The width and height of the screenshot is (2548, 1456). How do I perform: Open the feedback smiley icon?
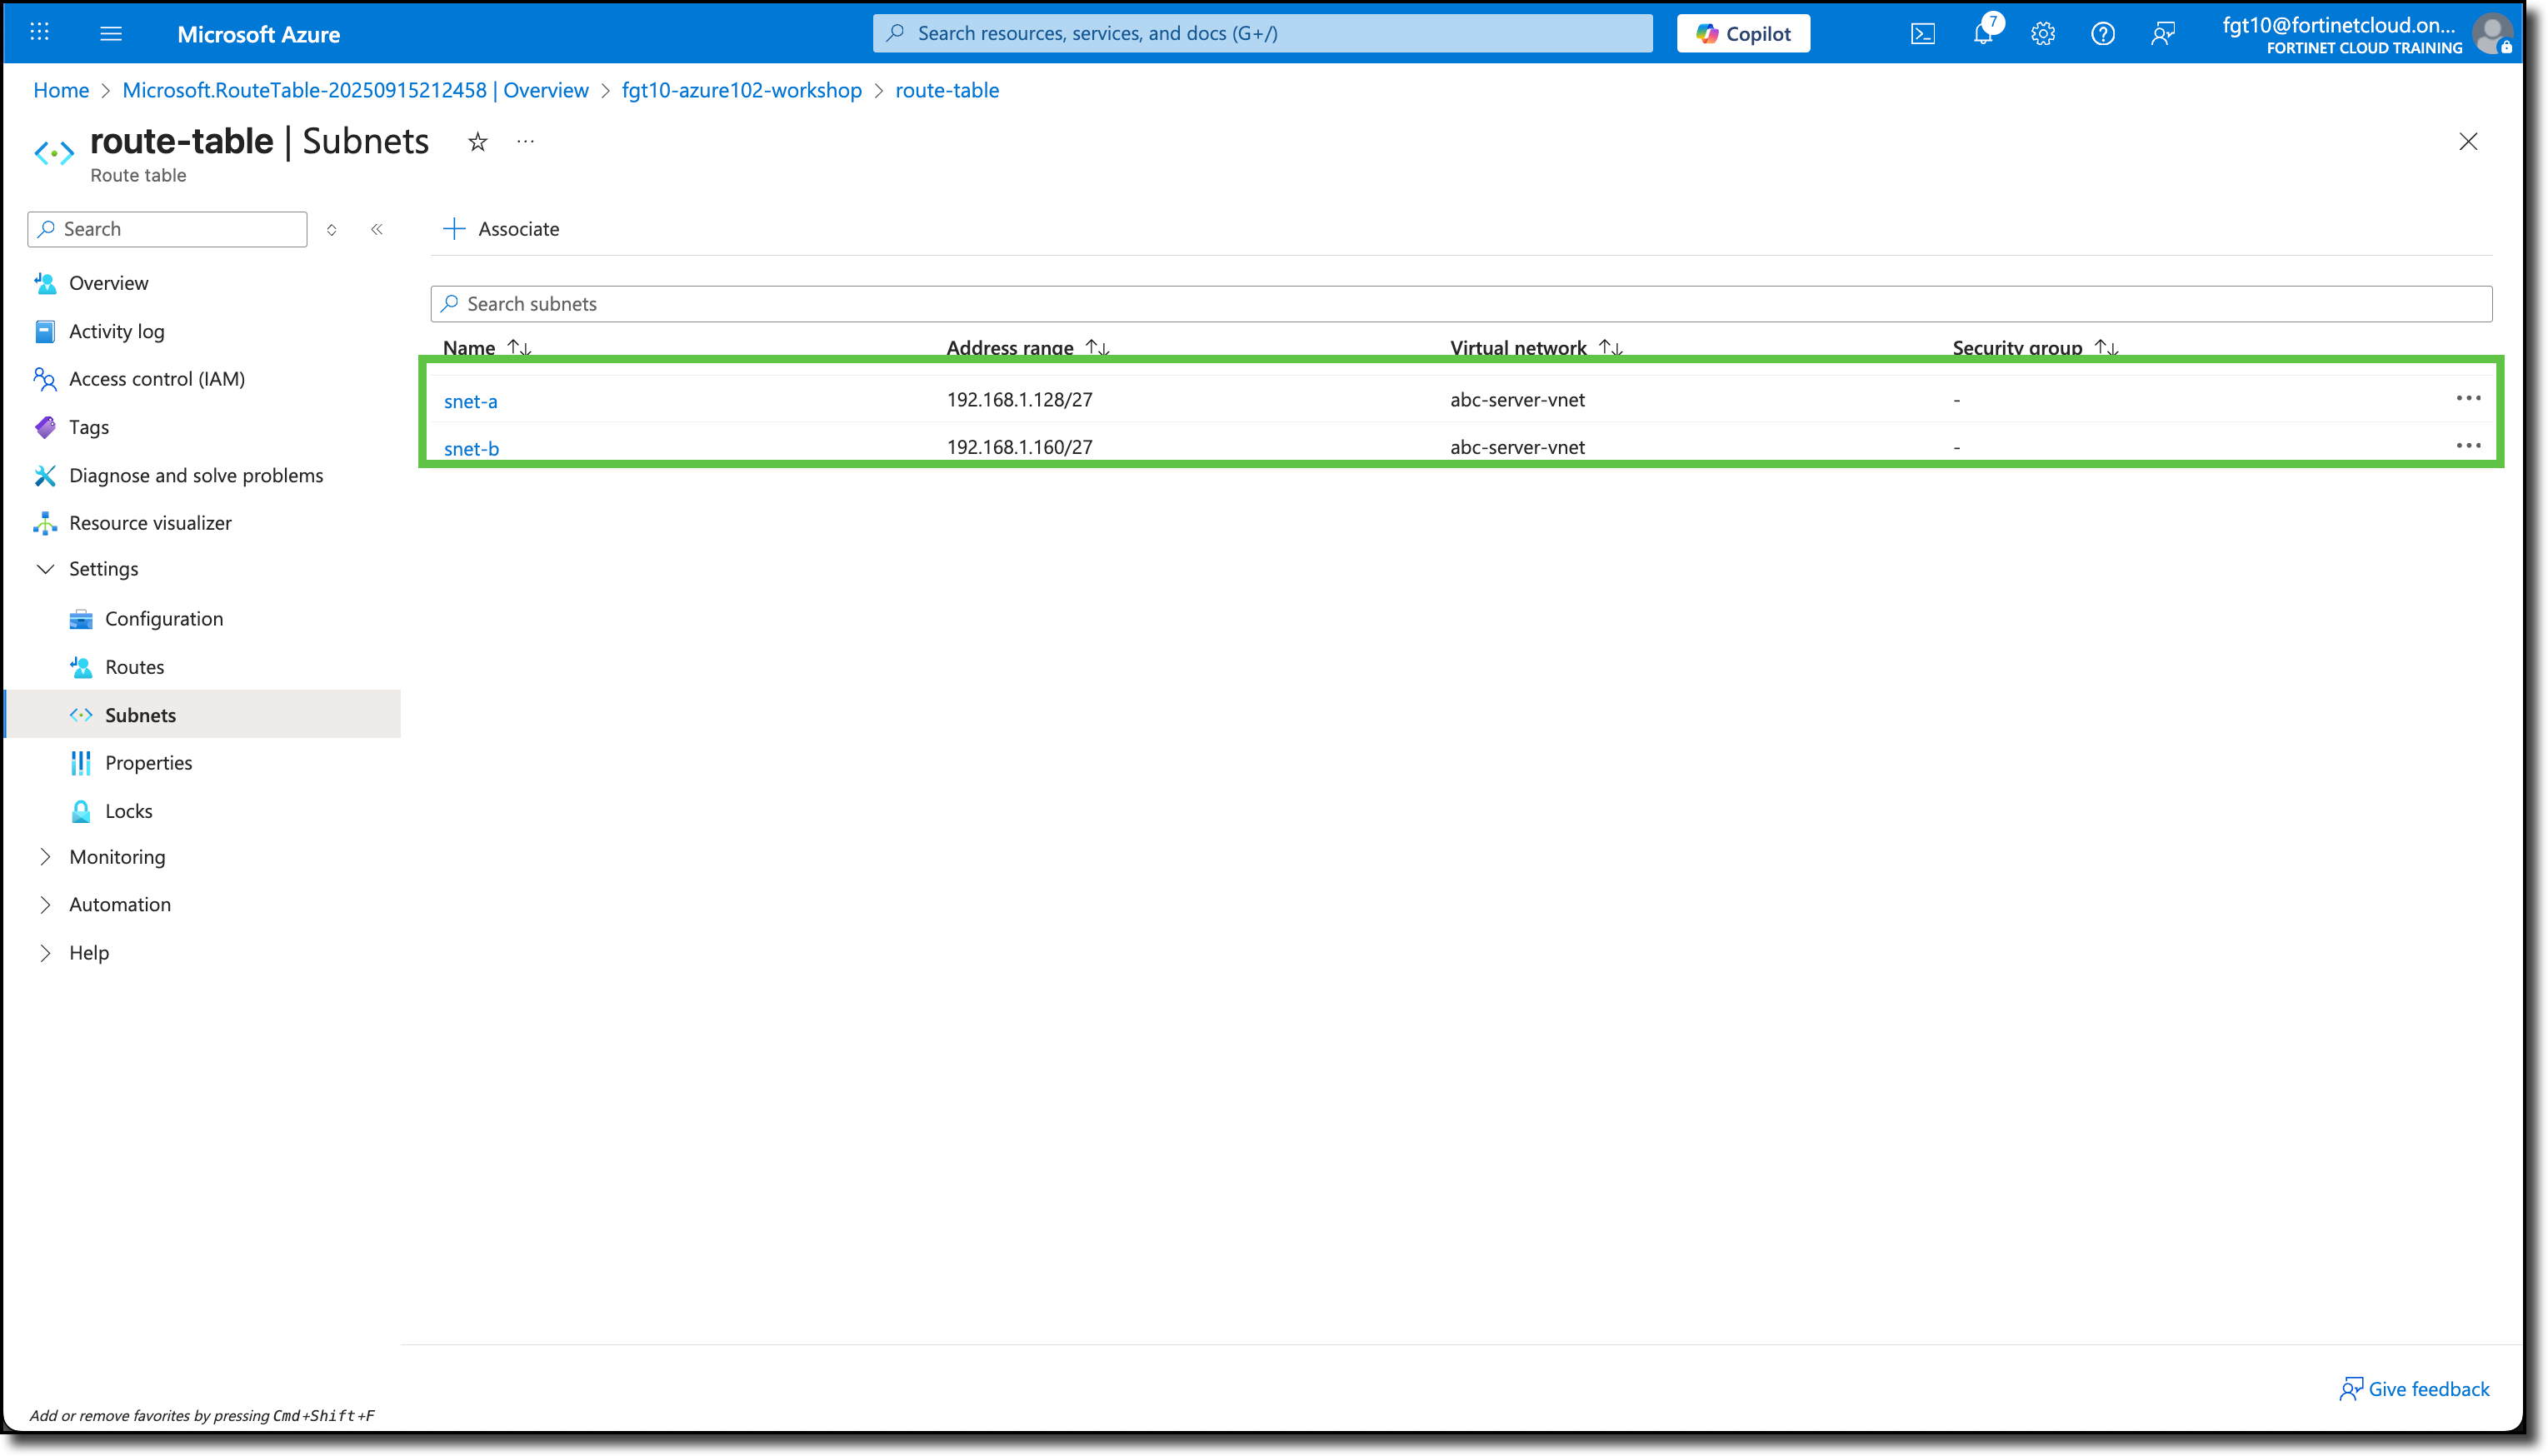[x=2163, y=33]
